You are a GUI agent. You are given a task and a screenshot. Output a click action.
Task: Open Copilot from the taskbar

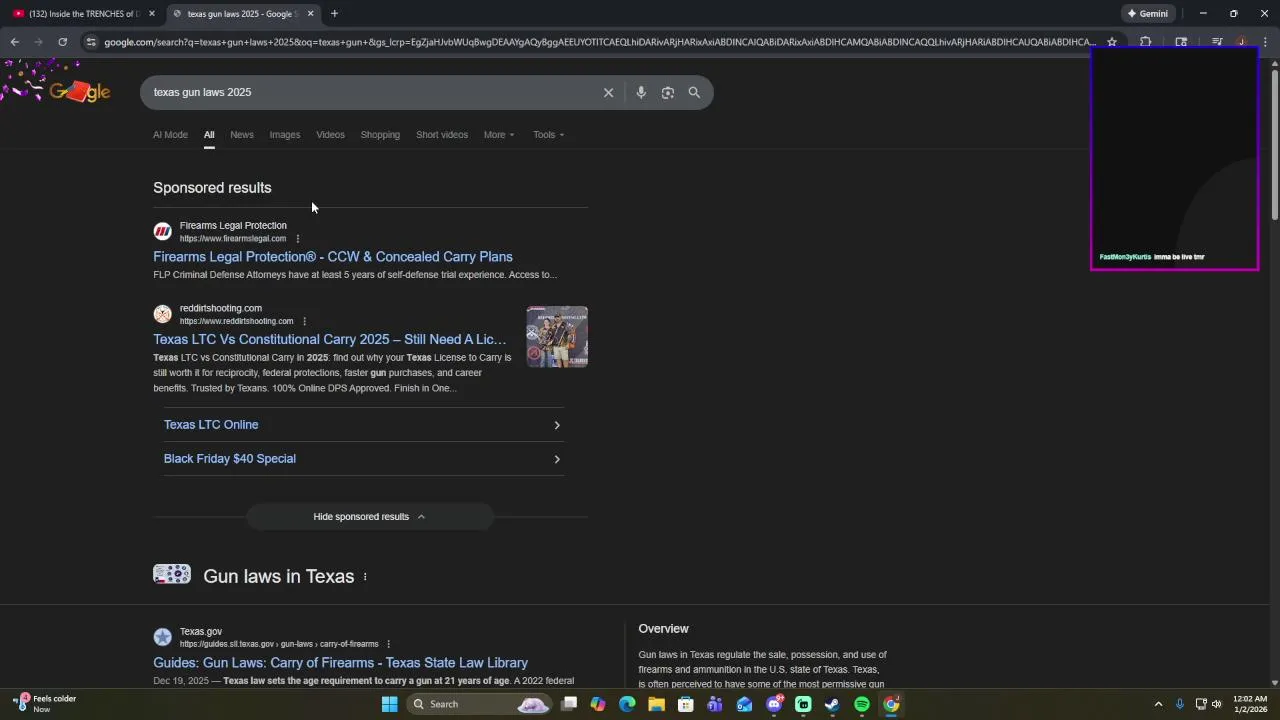598,704
